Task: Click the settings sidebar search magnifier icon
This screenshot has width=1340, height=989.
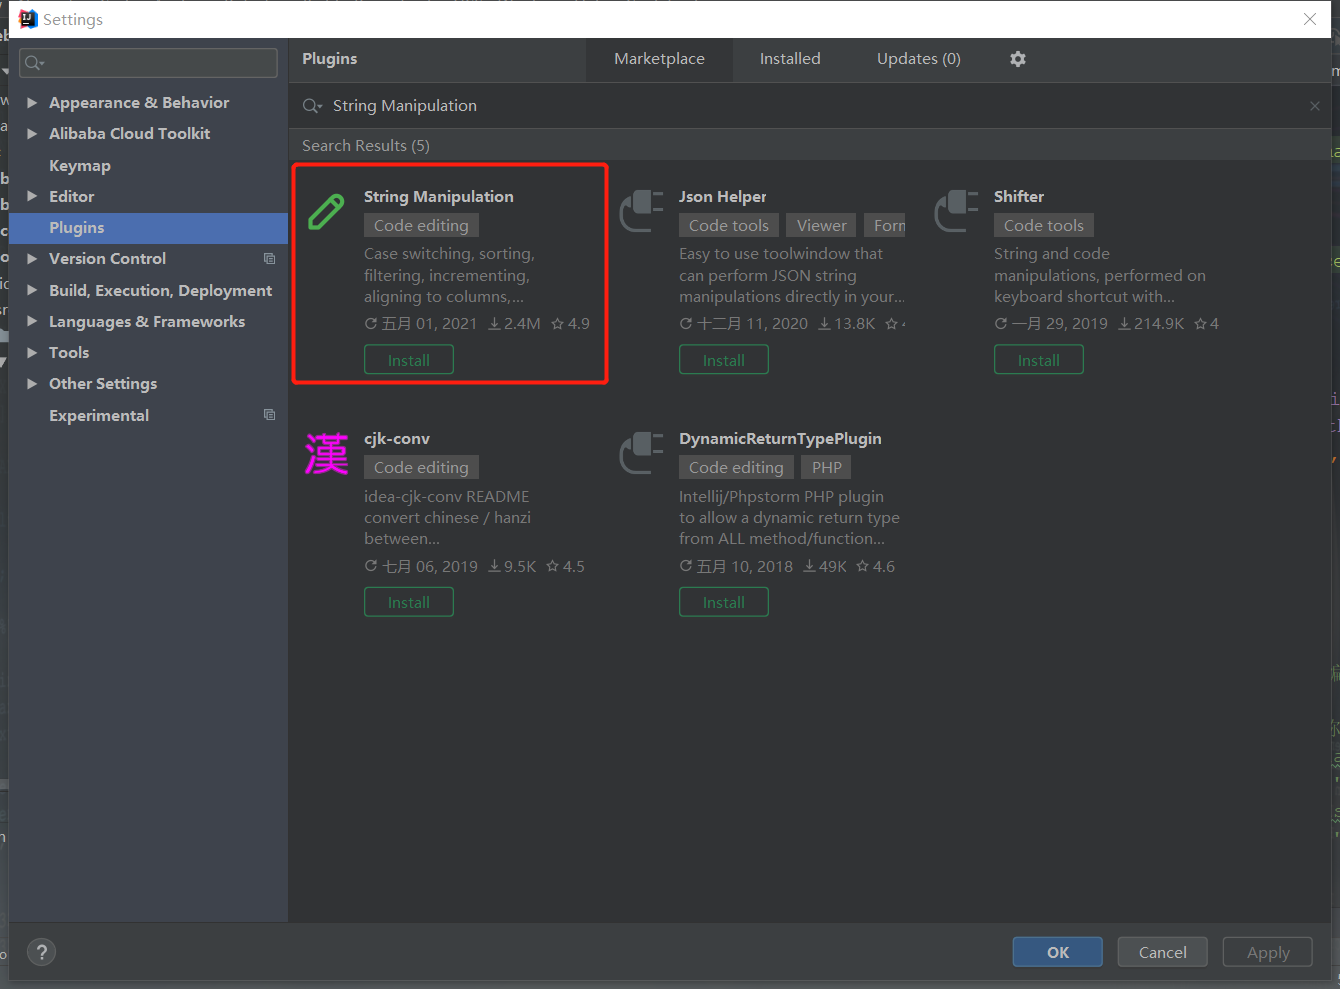Action: [x=34, y=63]
